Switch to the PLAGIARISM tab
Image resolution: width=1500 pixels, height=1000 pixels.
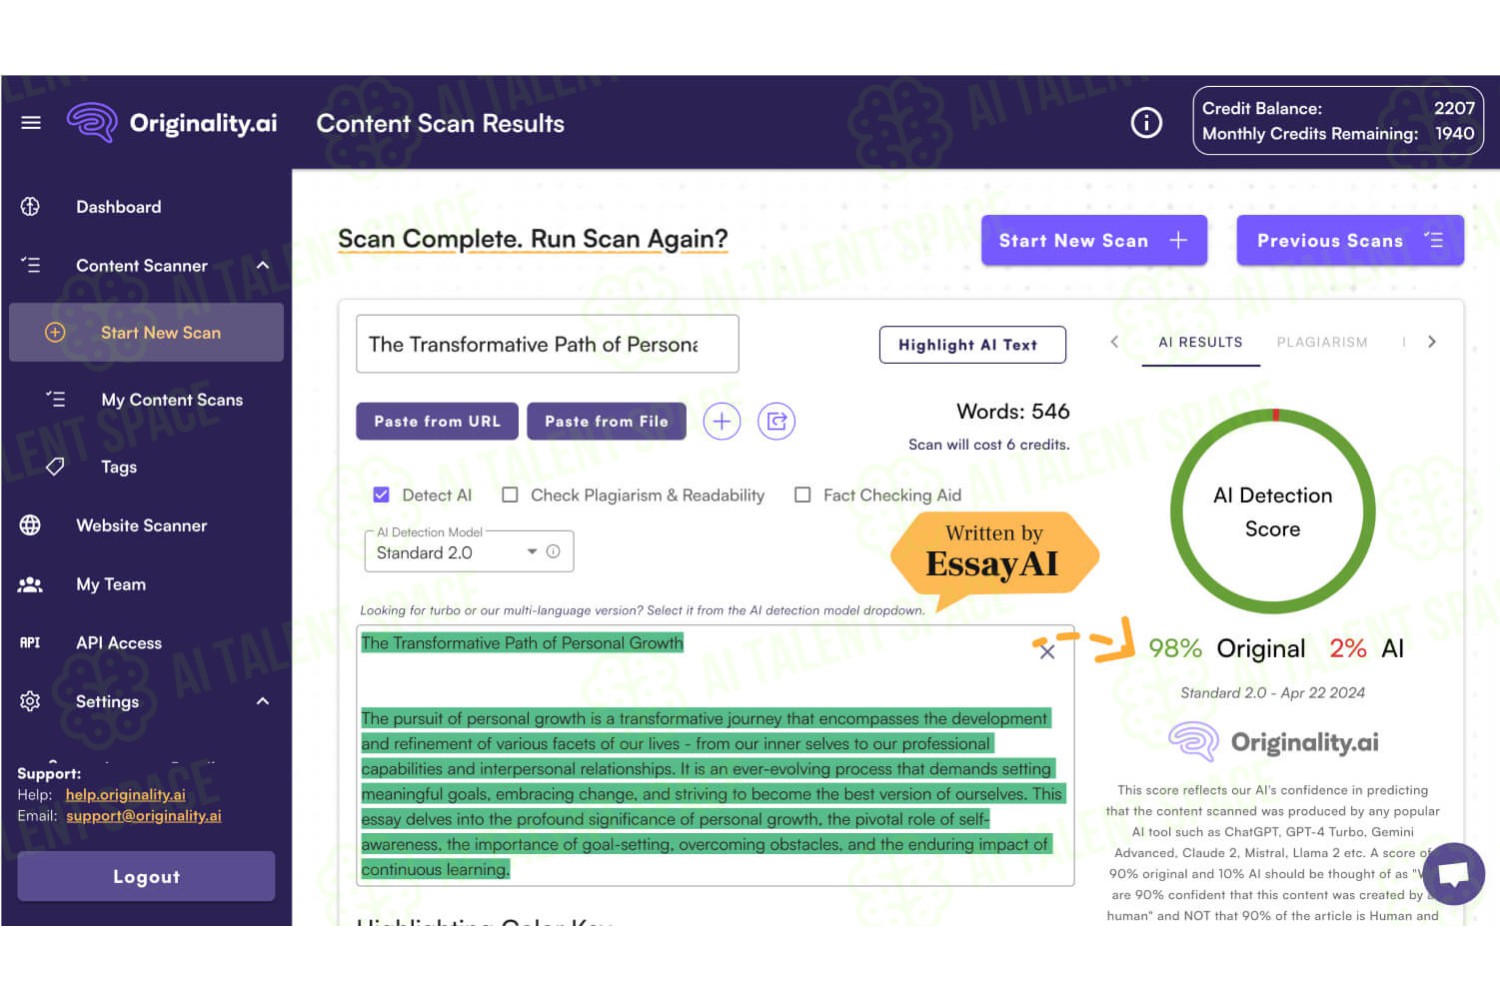tap(1322, 342)
